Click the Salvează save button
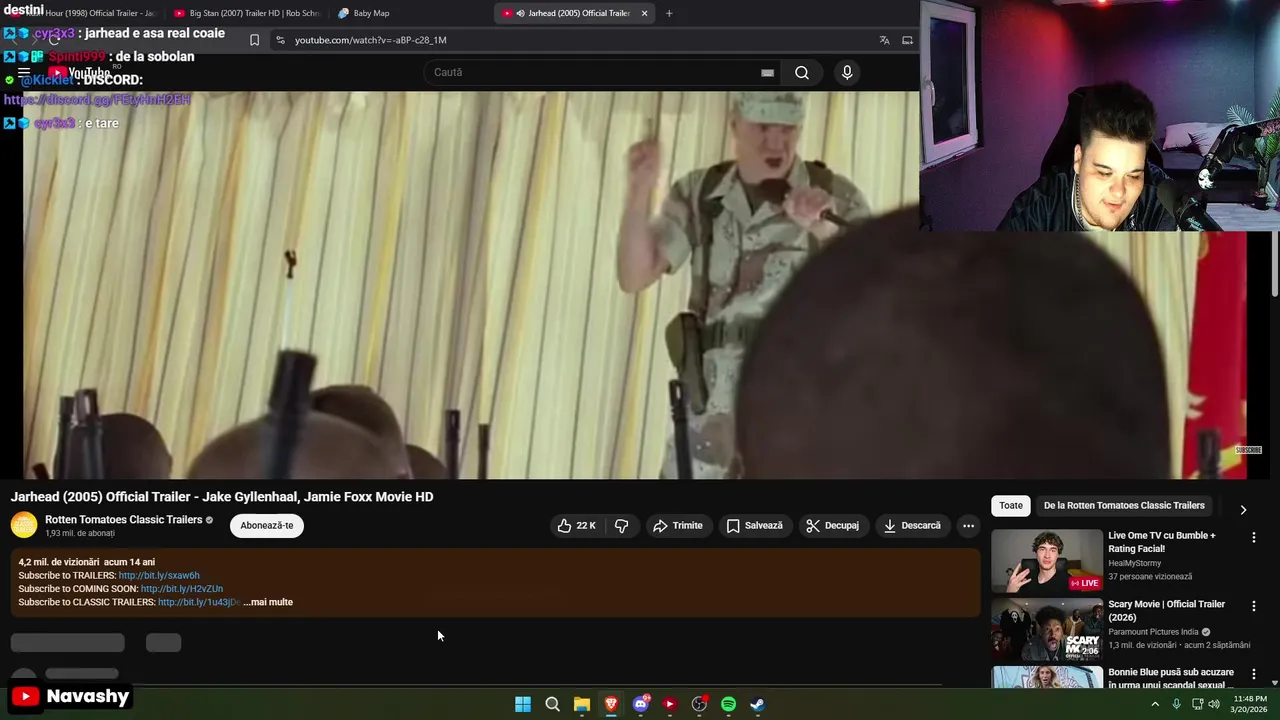 tap(755, 525)
